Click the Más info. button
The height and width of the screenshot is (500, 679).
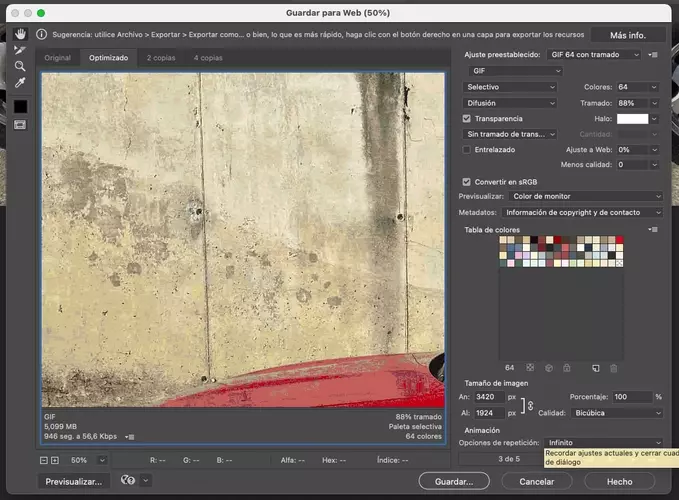(x=628, y=35)
